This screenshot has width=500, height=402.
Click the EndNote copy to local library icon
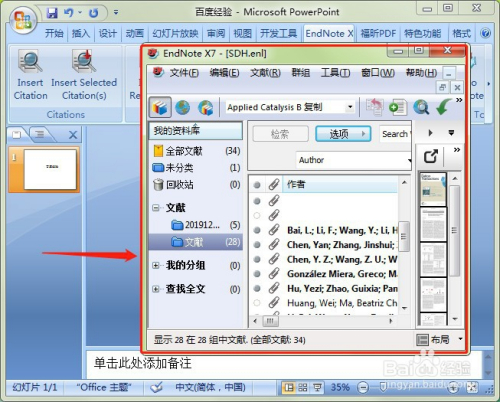point(374,107)
